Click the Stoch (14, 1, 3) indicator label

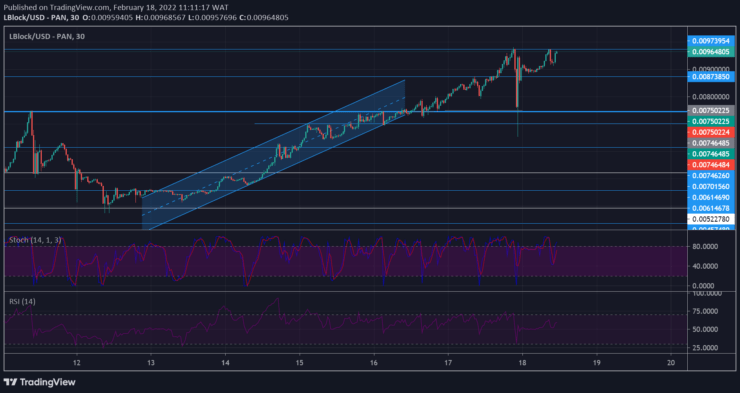pos(35,240)
